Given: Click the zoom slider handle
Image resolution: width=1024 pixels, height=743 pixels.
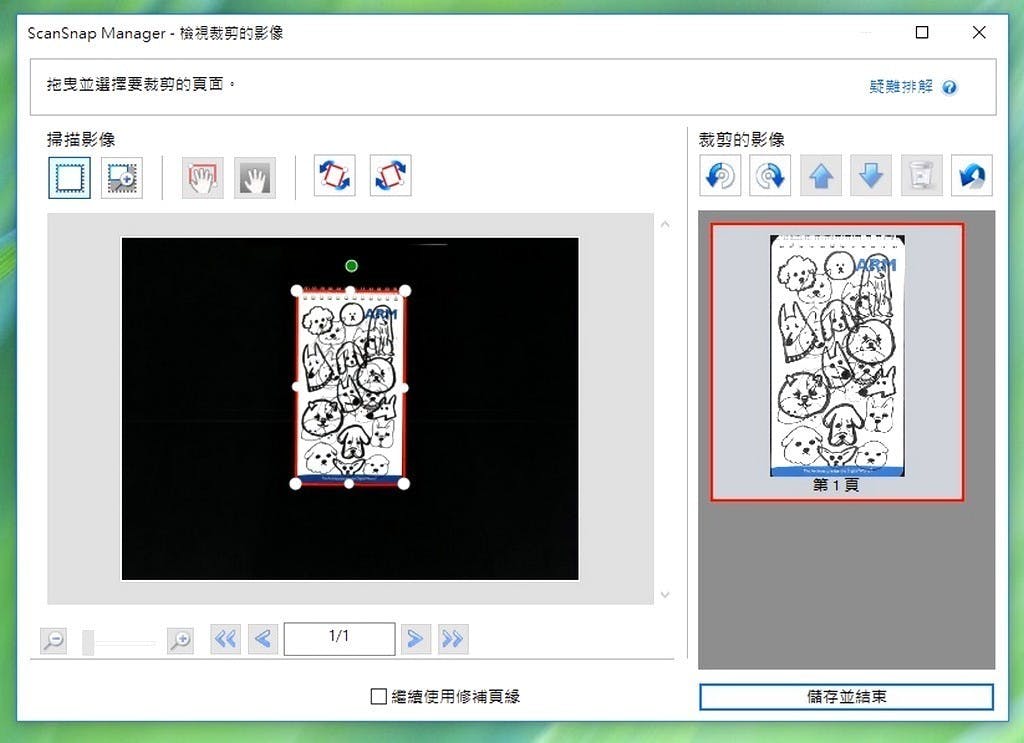Looking at the screenshot, I should point(88,642).
